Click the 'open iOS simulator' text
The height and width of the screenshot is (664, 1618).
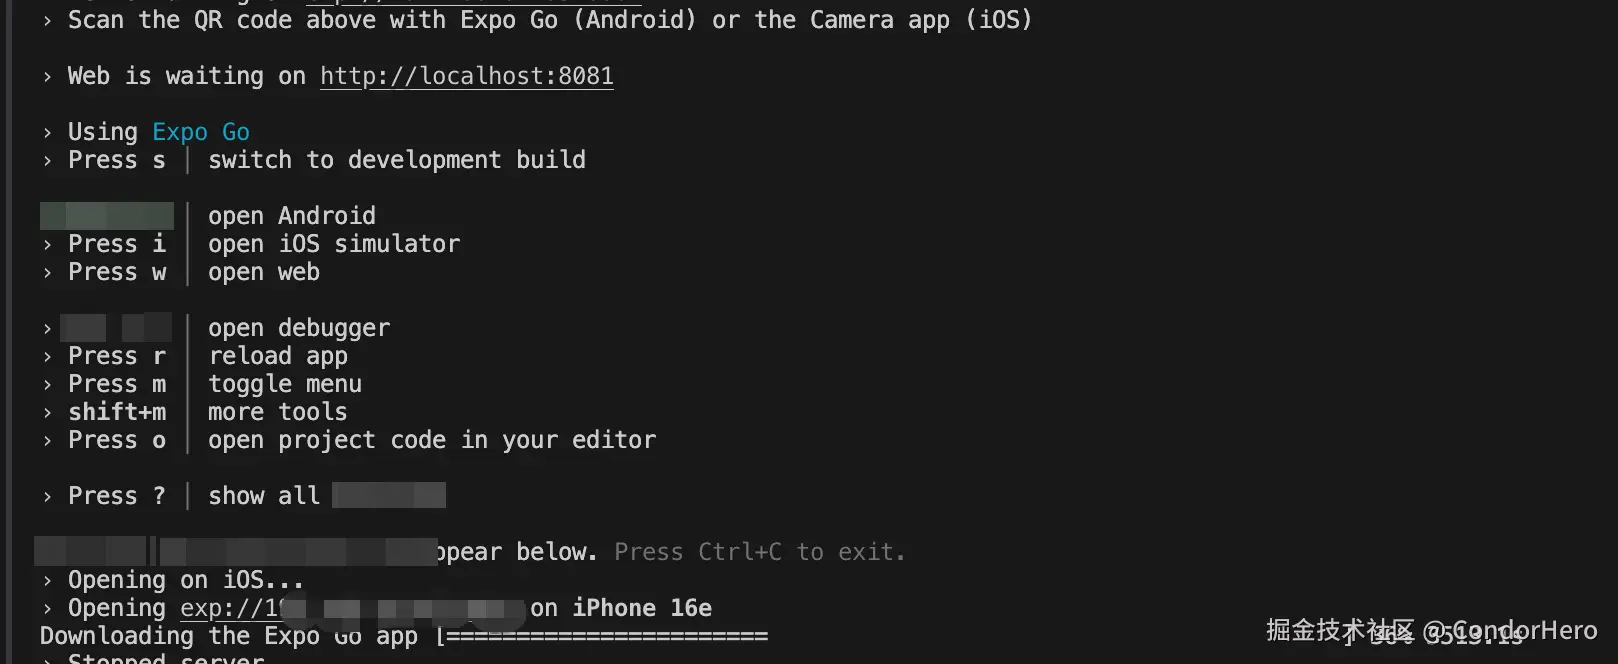(x=334, y=244)
